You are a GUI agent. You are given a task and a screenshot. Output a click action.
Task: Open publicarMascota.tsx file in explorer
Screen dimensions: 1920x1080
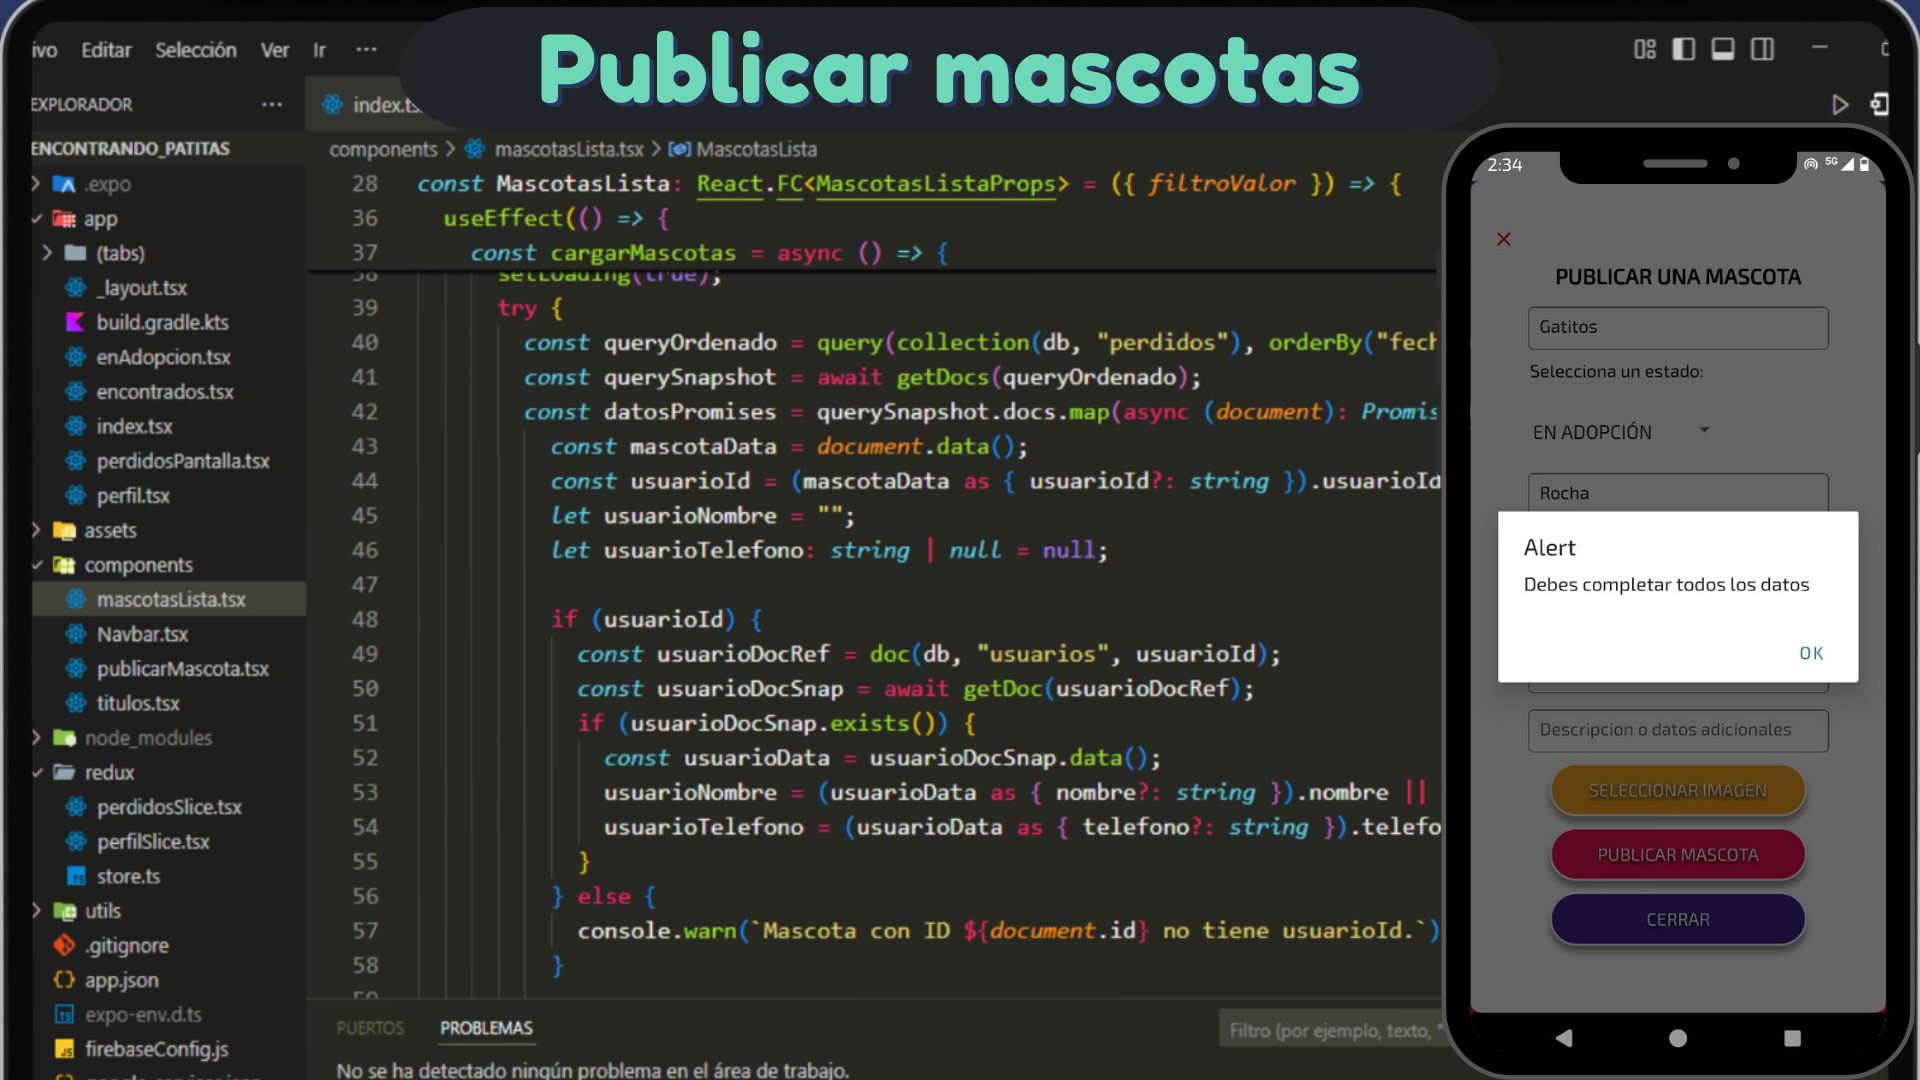tap(182, 669)
